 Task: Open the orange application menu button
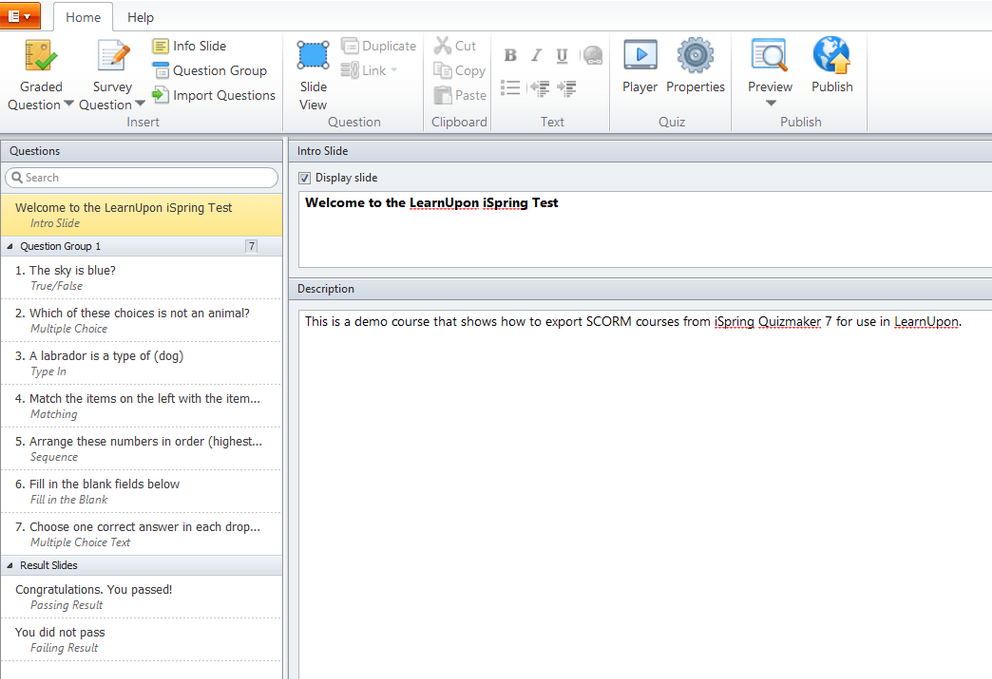[20, 16]
